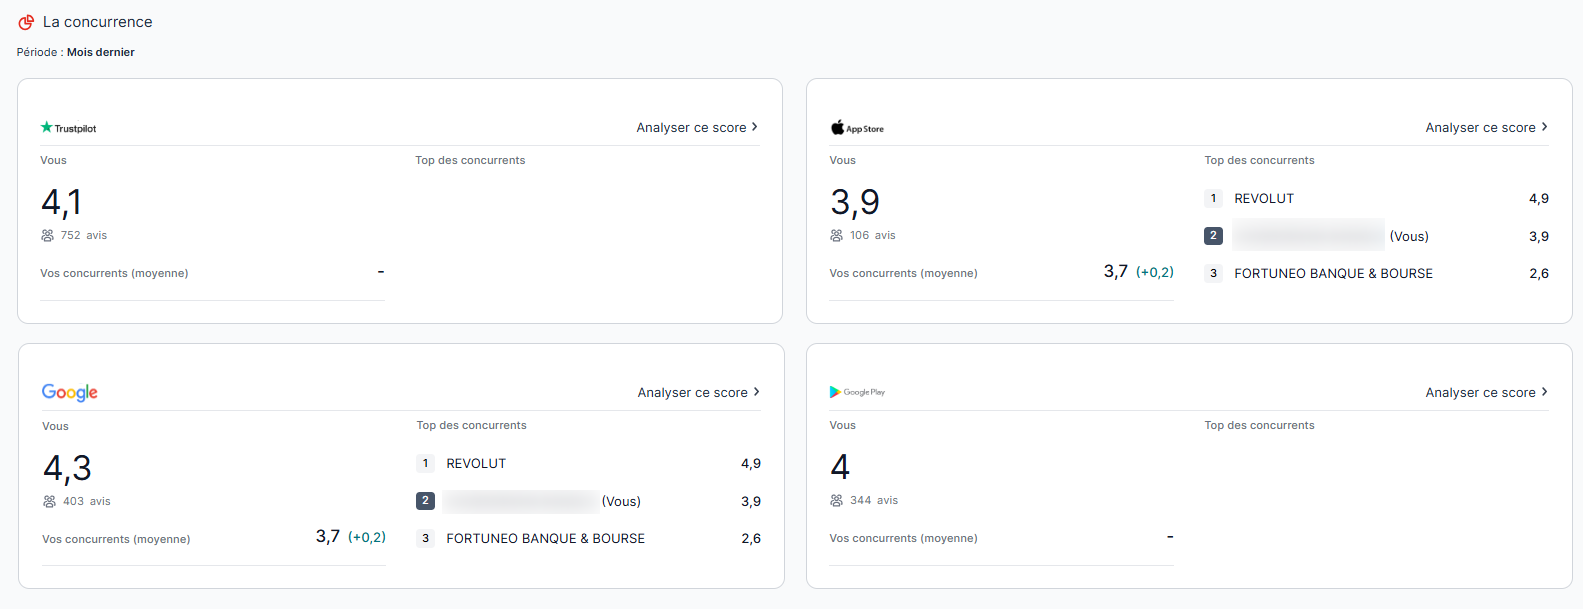Select FORTUNEO BANQUE & BOURSE in App Store card

pyautogui.click(x=1333, y=274)
